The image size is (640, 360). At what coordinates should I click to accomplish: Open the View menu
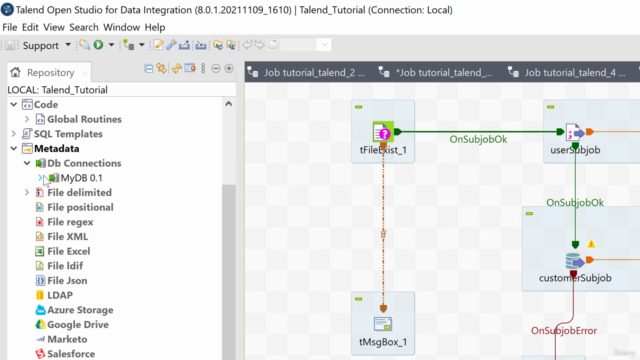(54, 27)
